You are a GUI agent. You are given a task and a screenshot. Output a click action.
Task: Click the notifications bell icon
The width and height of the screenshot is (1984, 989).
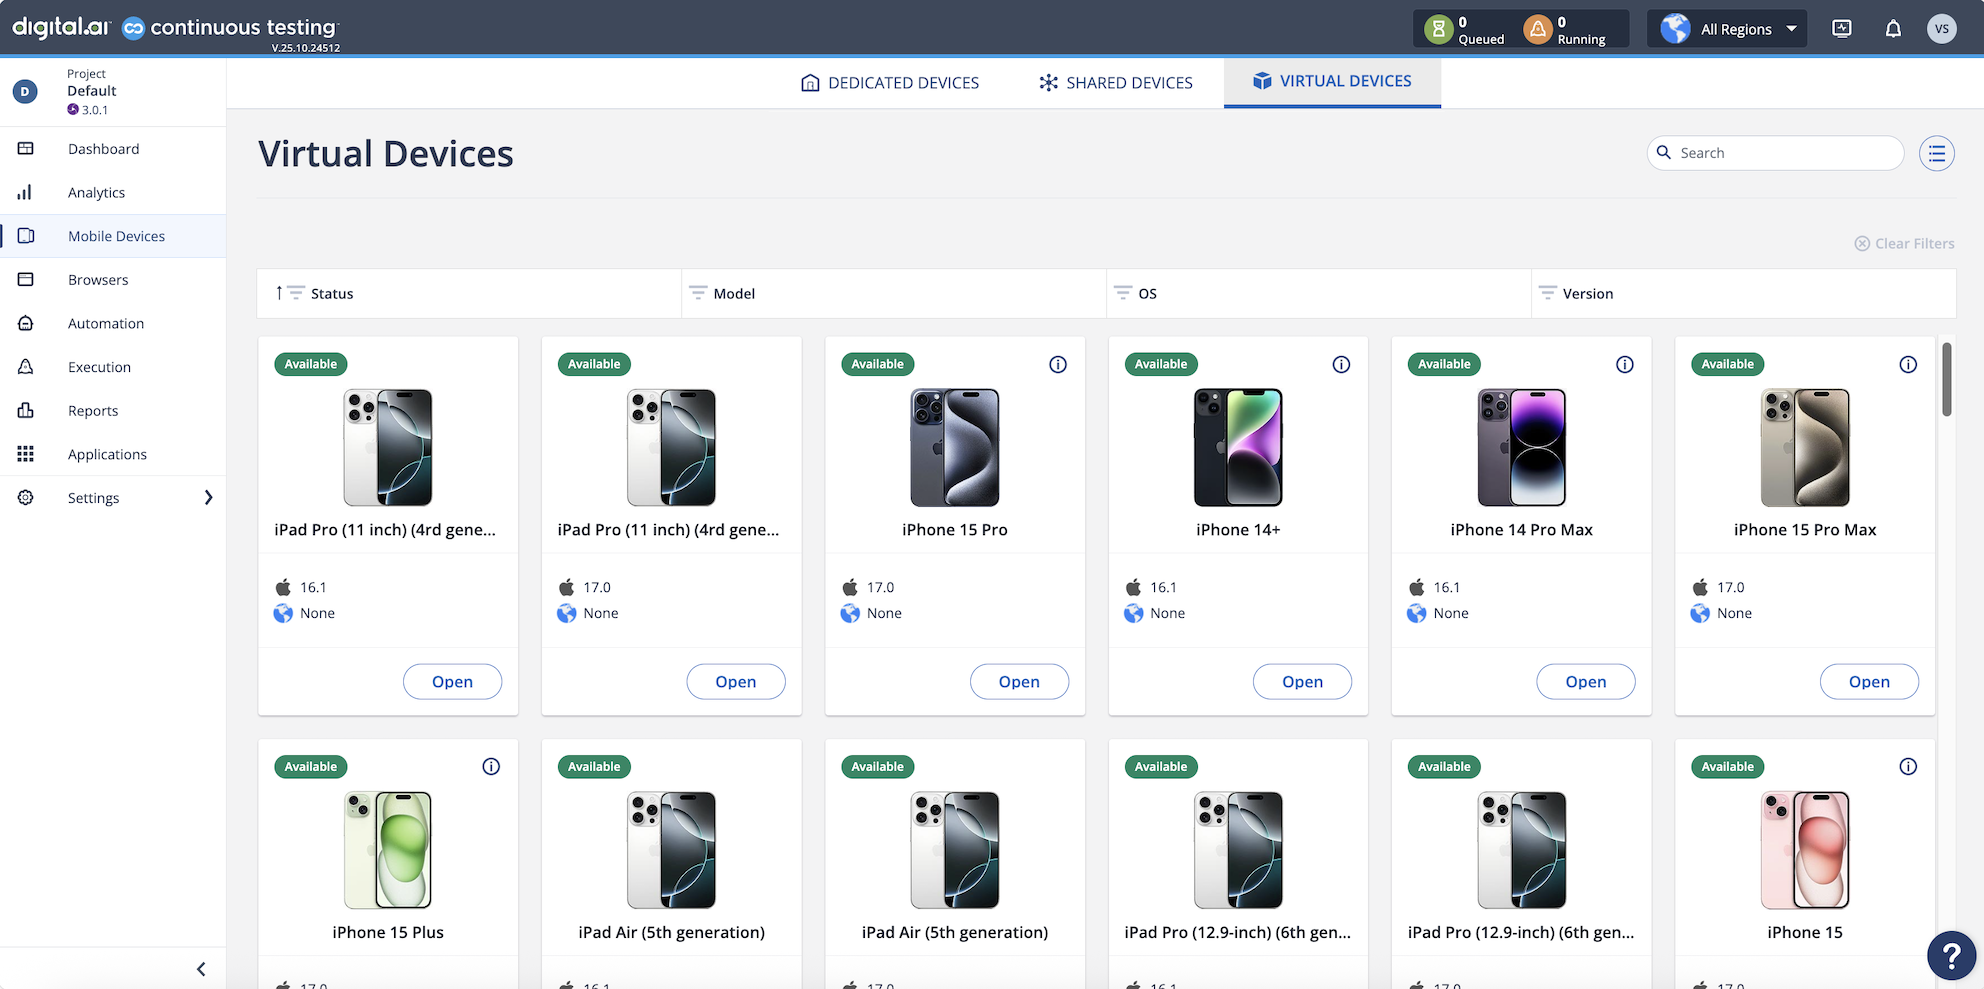[x=1893, y=29]
